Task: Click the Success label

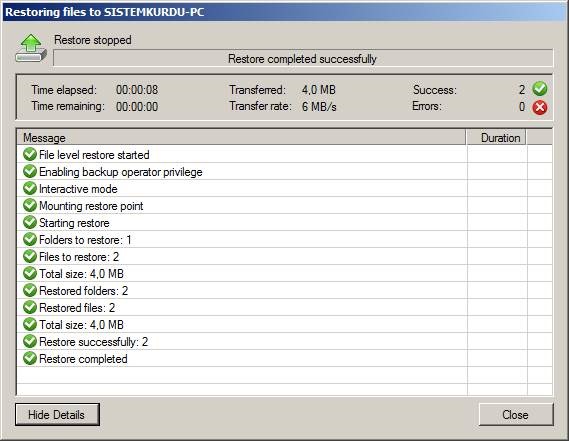Action: [435, 90]
